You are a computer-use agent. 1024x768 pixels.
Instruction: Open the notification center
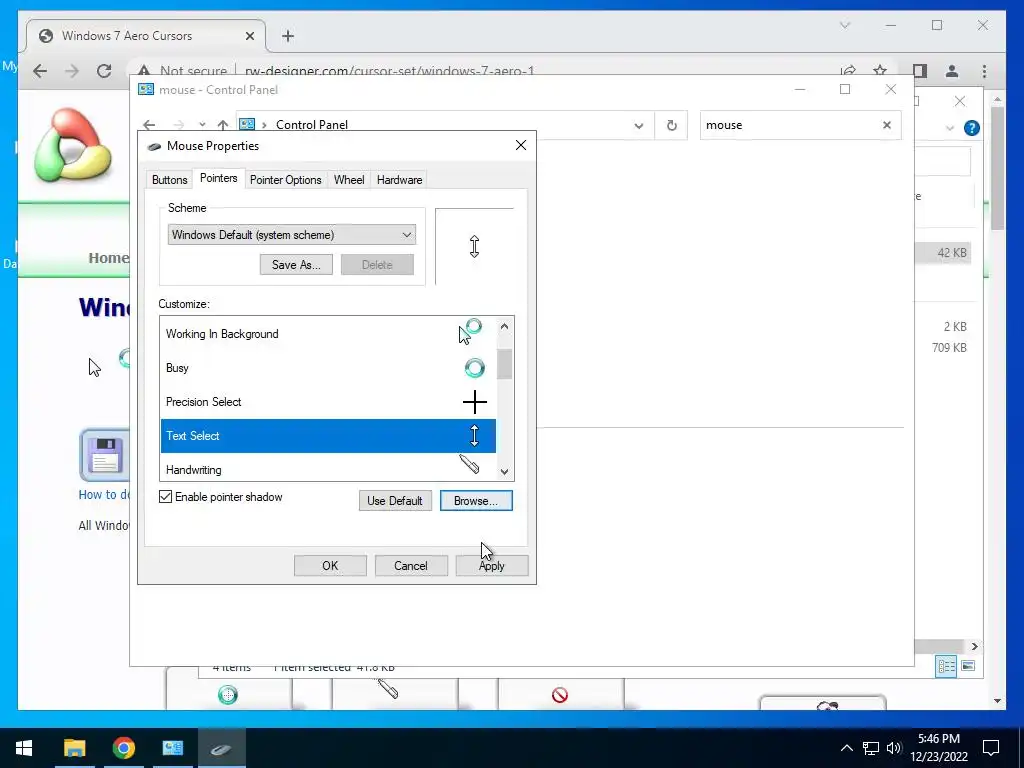point(991,748)
